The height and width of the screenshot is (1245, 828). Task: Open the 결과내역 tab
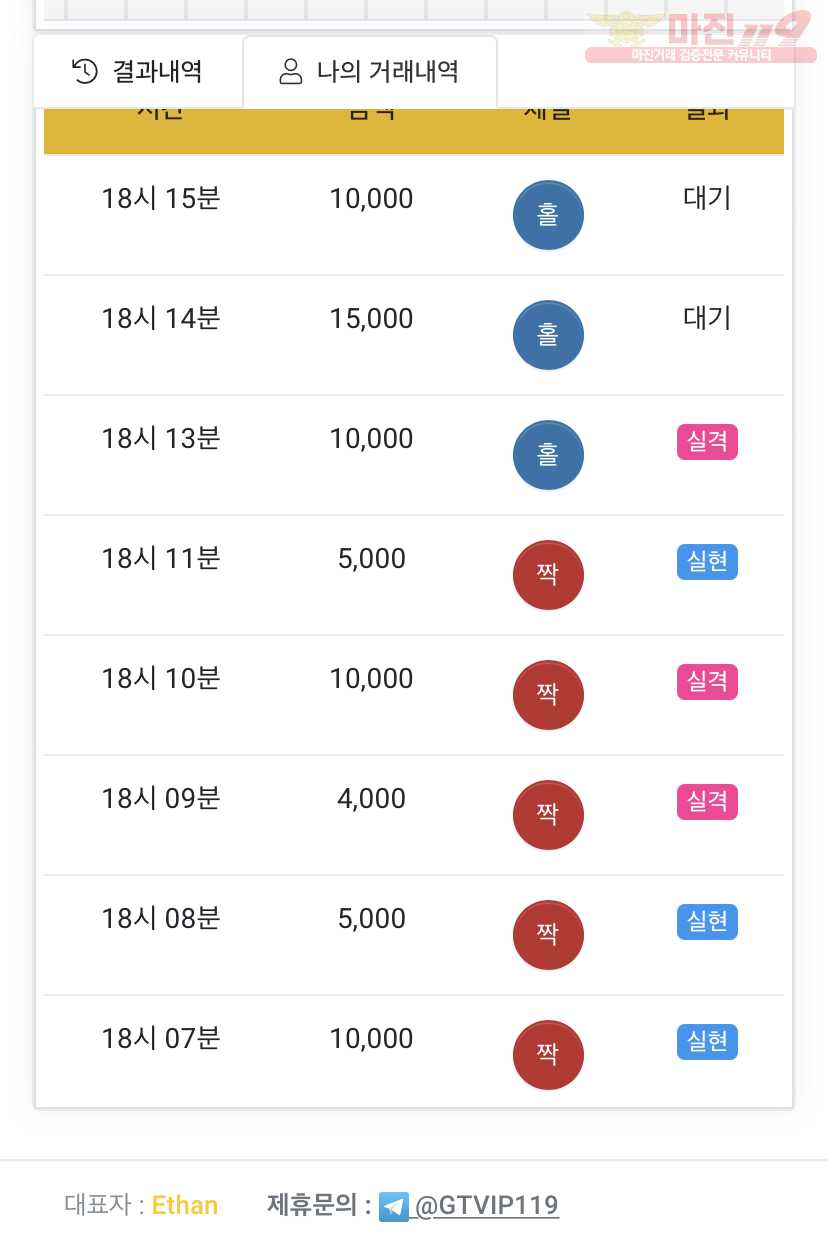pyautogui.click(x=138, y=71)
